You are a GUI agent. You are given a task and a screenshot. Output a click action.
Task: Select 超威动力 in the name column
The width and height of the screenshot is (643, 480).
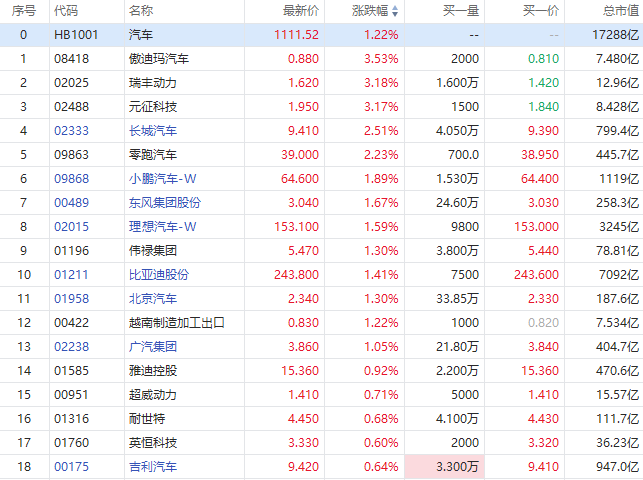click(x=153, y=395)
